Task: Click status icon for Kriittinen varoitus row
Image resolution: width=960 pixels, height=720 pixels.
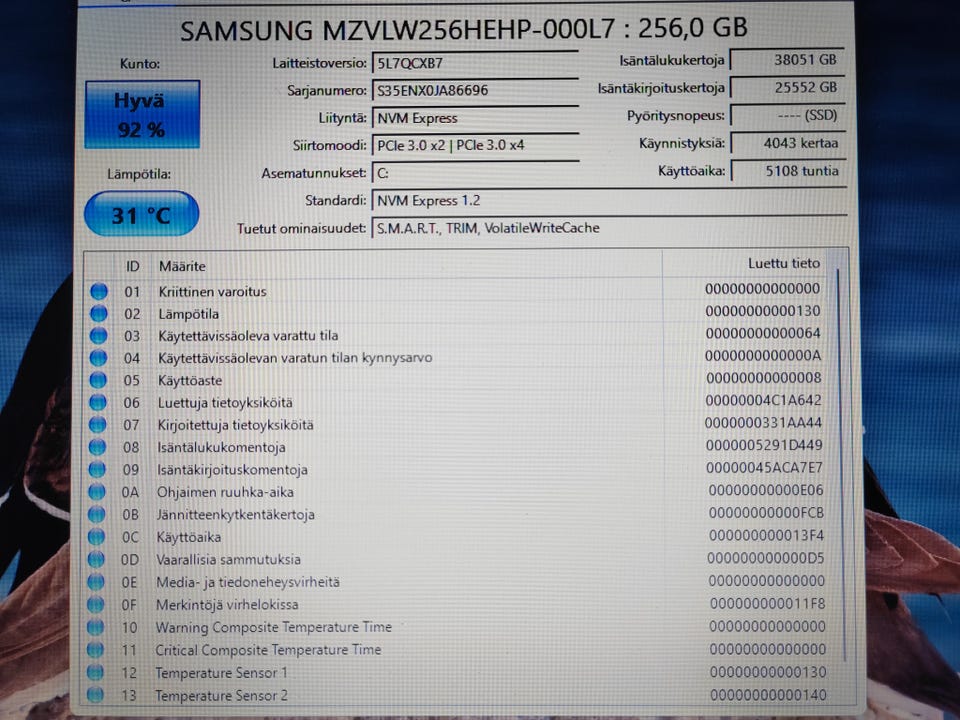Action: coord(99,291)
